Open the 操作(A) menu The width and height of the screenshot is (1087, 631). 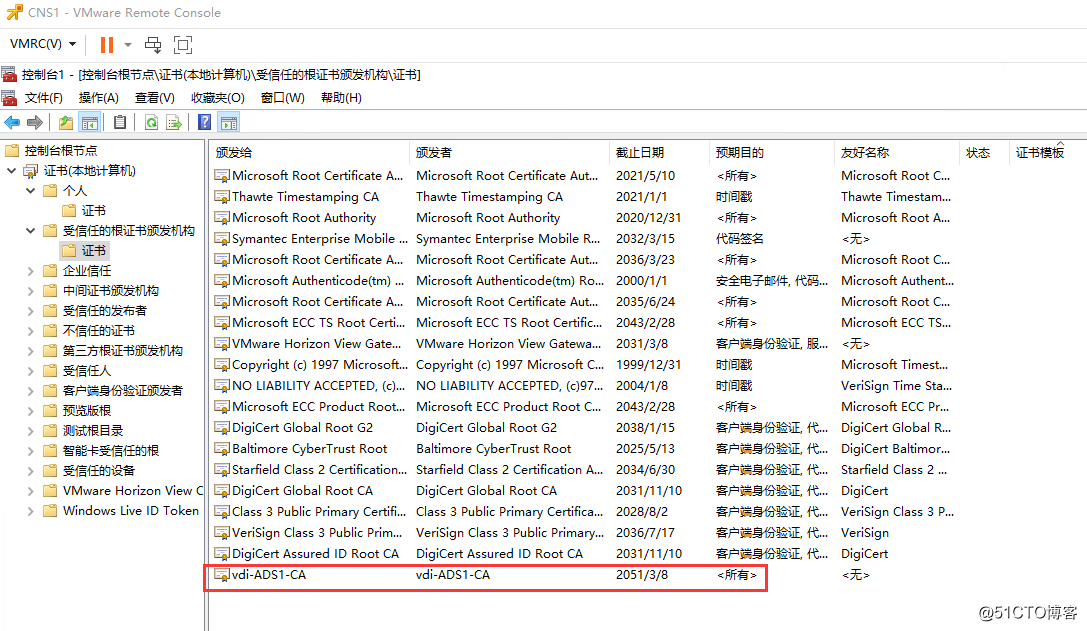(x=98, y=98)
